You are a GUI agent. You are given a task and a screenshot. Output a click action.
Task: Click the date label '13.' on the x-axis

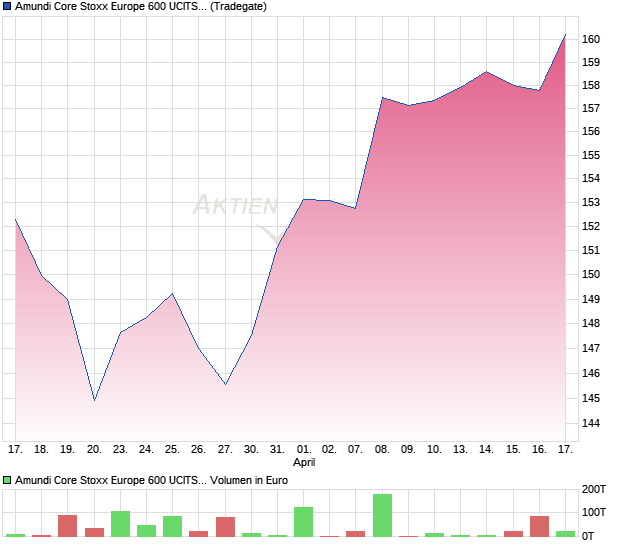460,450
